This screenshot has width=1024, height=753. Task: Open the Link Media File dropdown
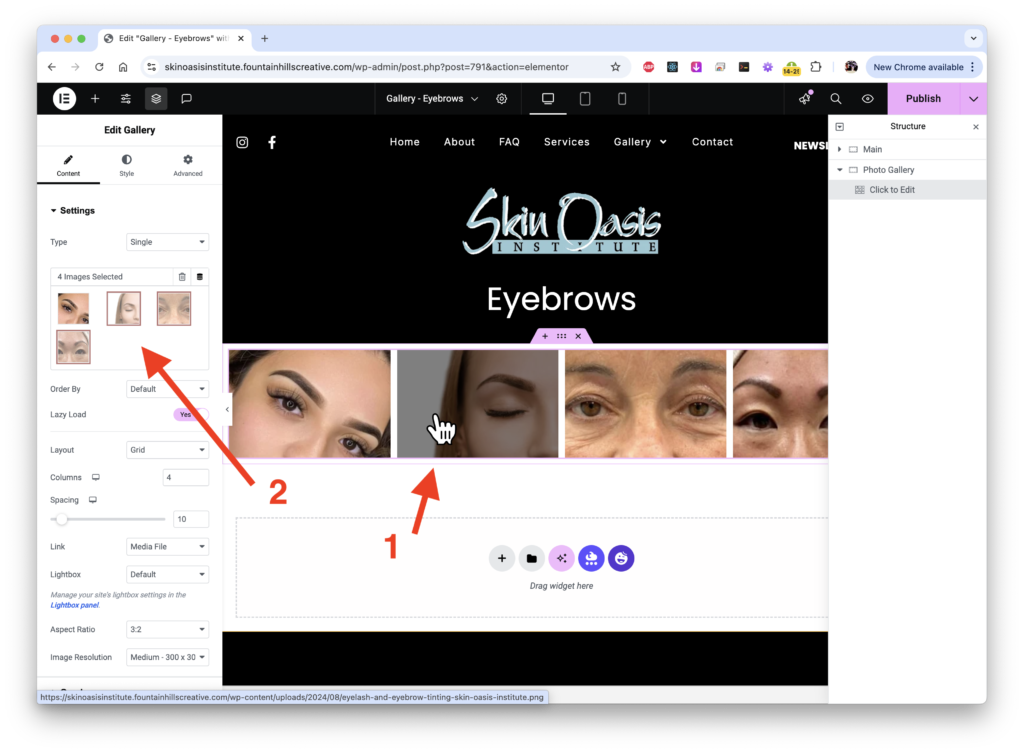(167, 547)
